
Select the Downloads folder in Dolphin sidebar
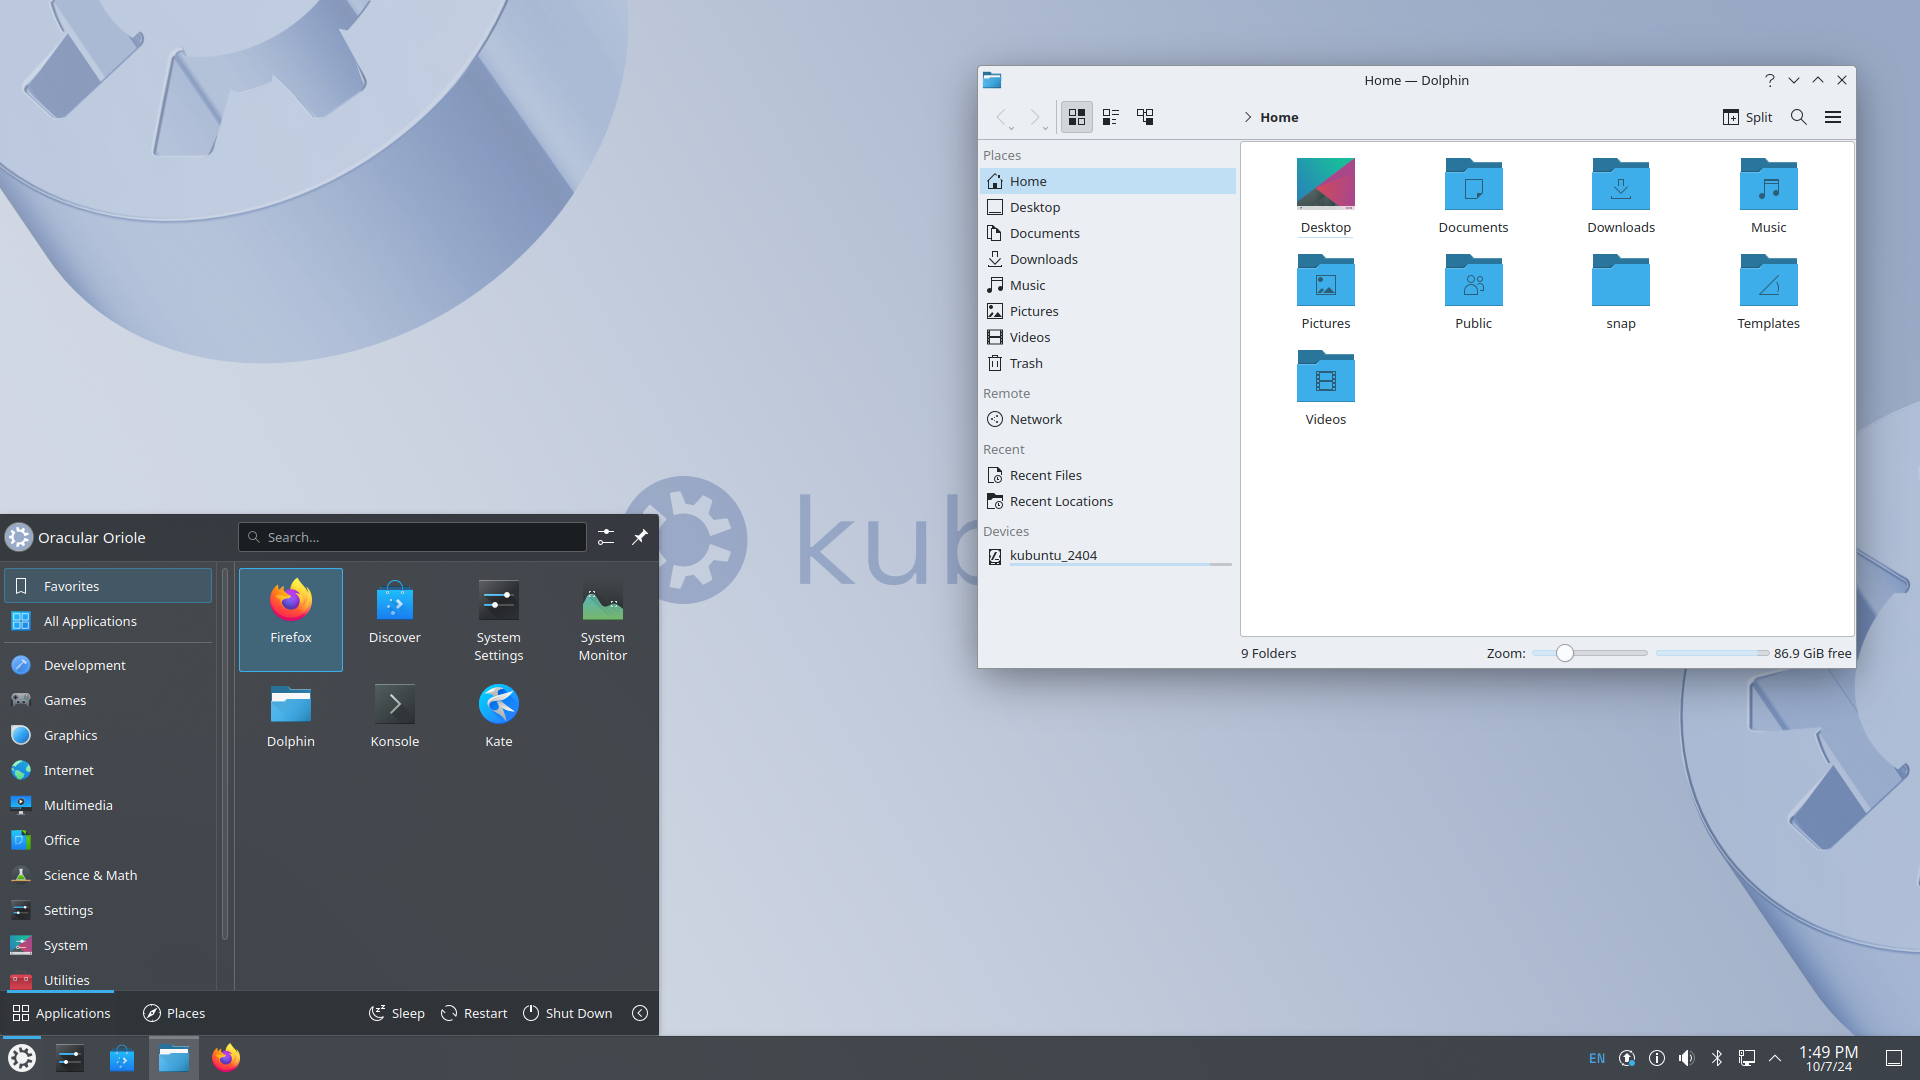(x=1042, y=258)
